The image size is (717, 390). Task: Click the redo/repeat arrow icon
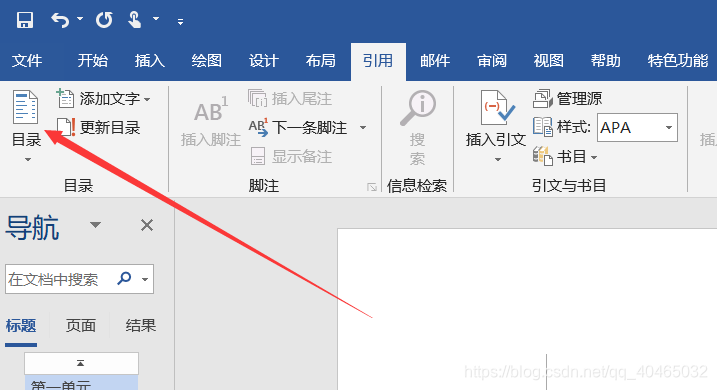pos(104,20)
